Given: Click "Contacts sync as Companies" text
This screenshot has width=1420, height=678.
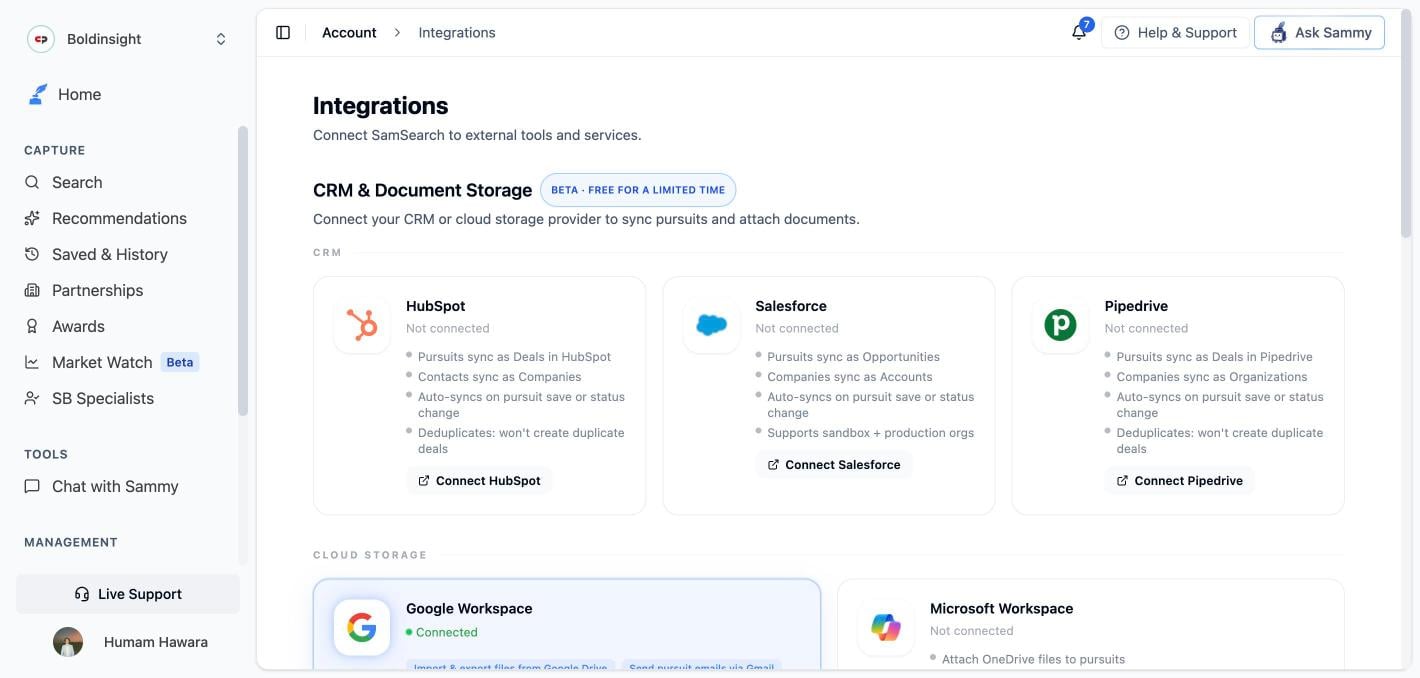Looking at the screenshot, I should pos(499,377).
